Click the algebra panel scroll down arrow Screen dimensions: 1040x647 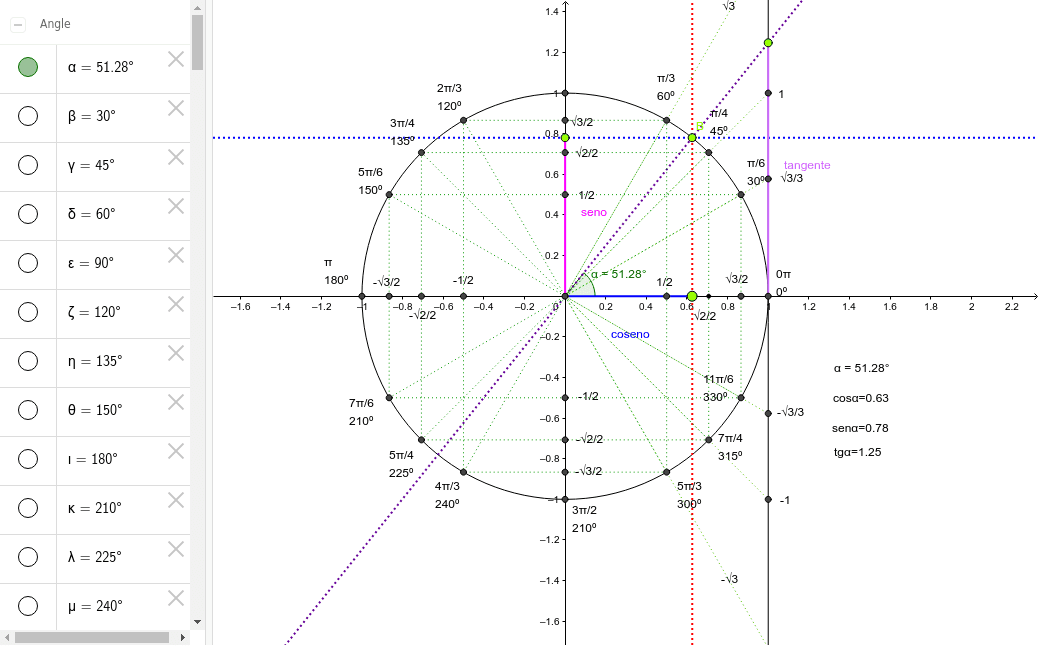pyautogui.click(x=197, y=622)
